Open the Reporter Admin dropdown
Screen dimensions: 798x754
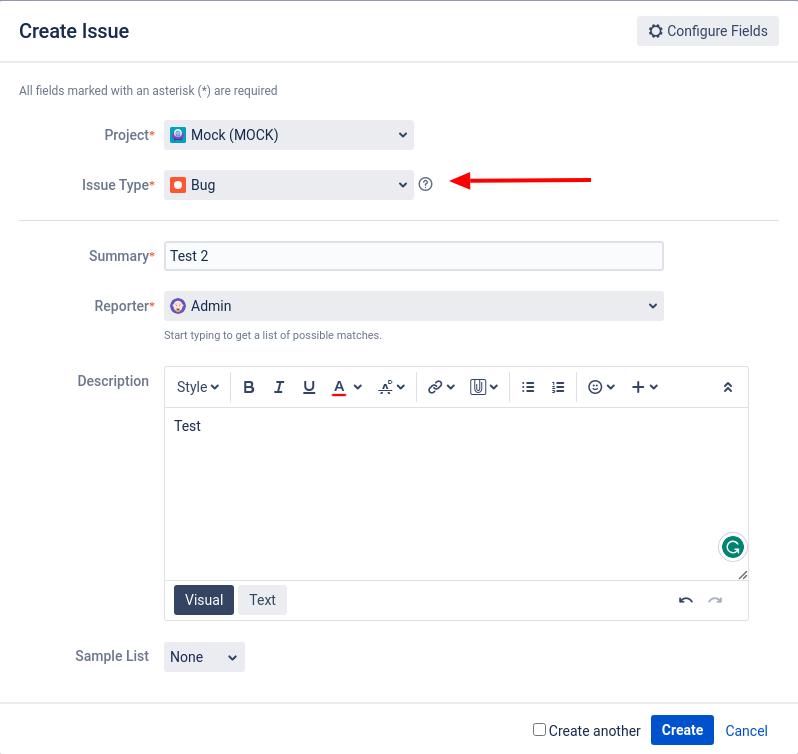click(x=414, y=306)
